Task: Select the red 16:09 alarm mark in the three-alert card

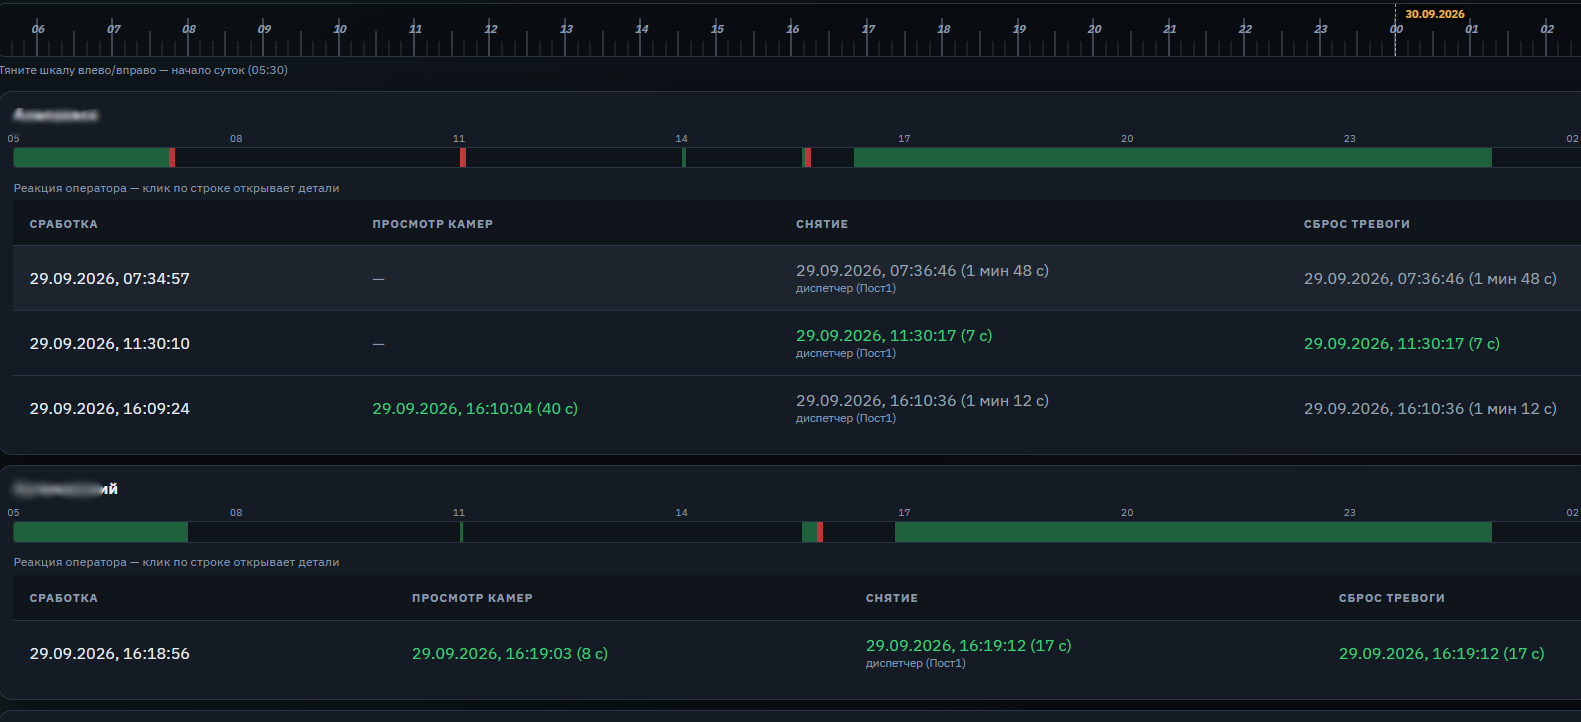Action: (x=808, y=157)
